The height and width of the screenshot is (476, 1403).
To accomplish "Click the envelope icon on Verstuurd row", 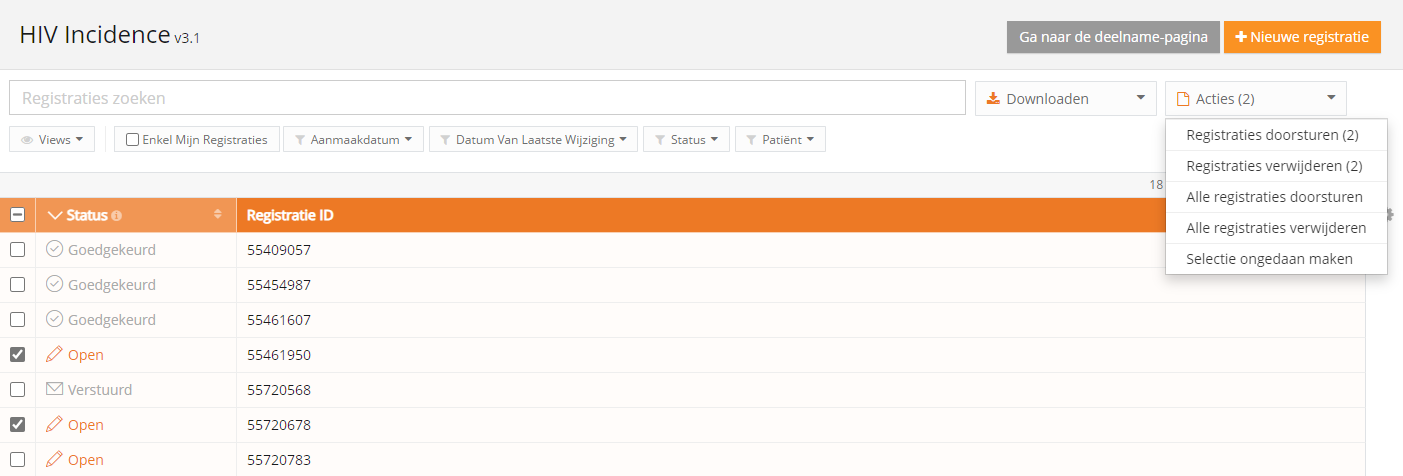I will (55, 390).
